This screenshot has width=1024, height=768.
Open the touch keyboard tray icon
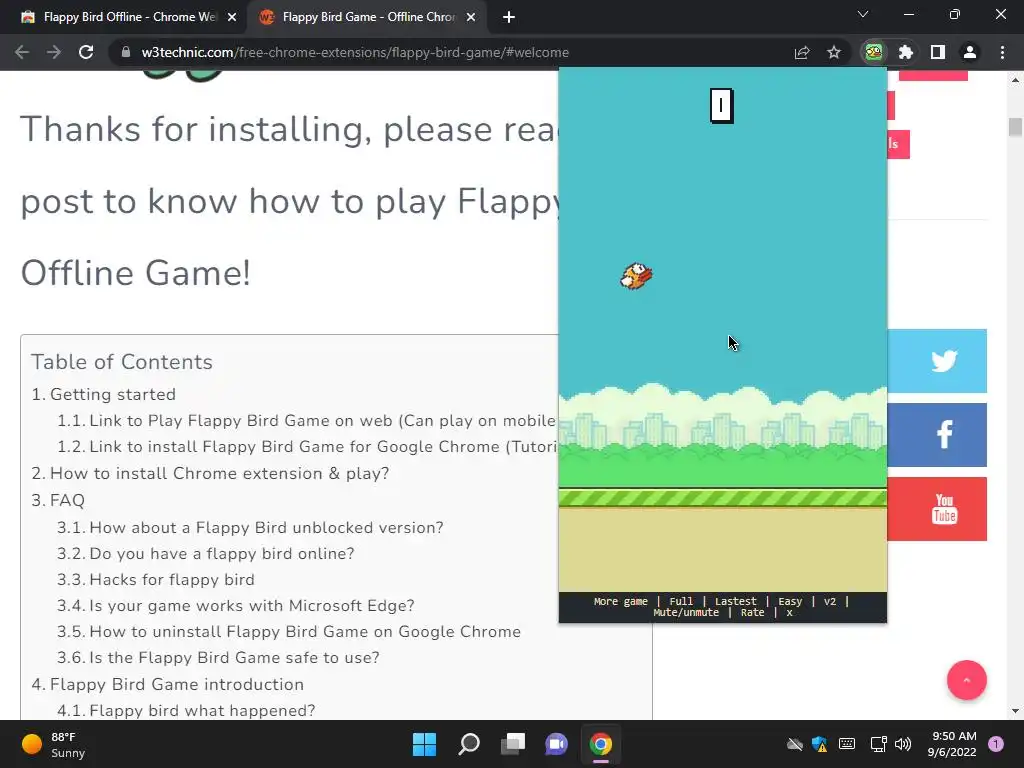point(846,744)
